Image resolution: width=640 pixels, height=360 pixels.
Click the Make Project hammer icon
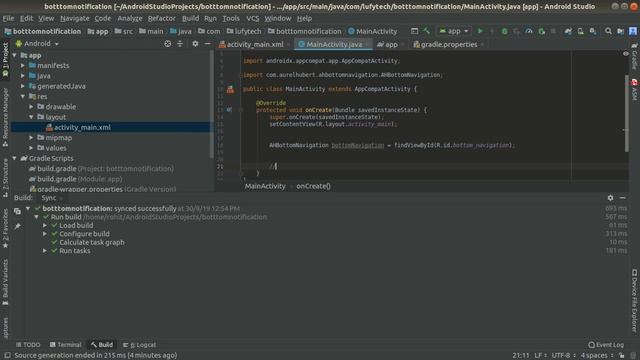tap(427, 31)
